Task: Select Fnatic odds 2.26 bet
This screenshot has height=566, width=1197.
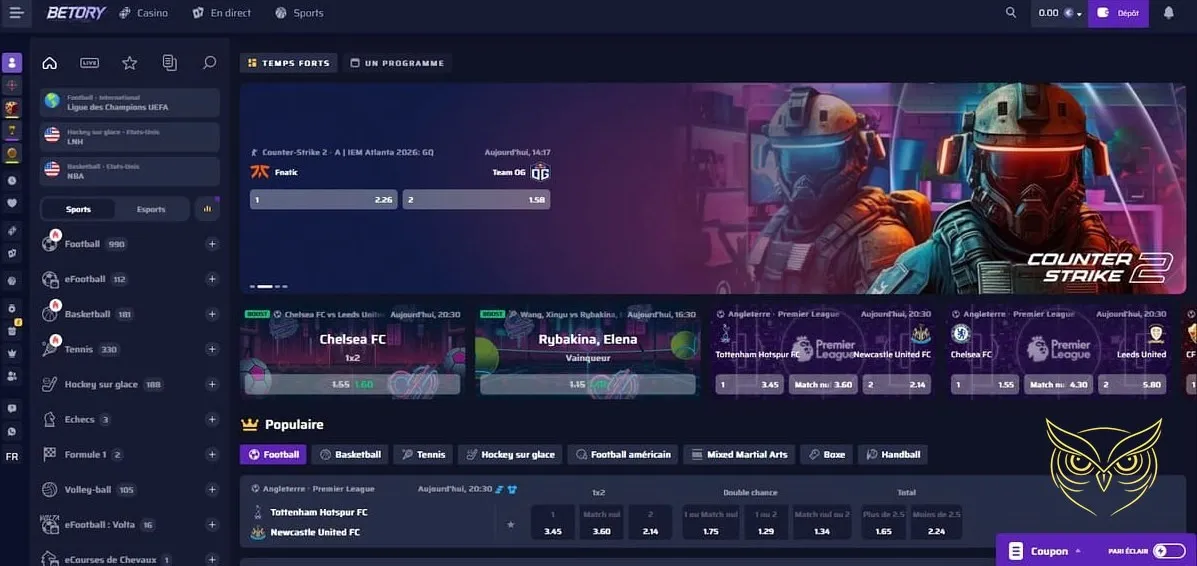Action: click(x=323, y=200)
